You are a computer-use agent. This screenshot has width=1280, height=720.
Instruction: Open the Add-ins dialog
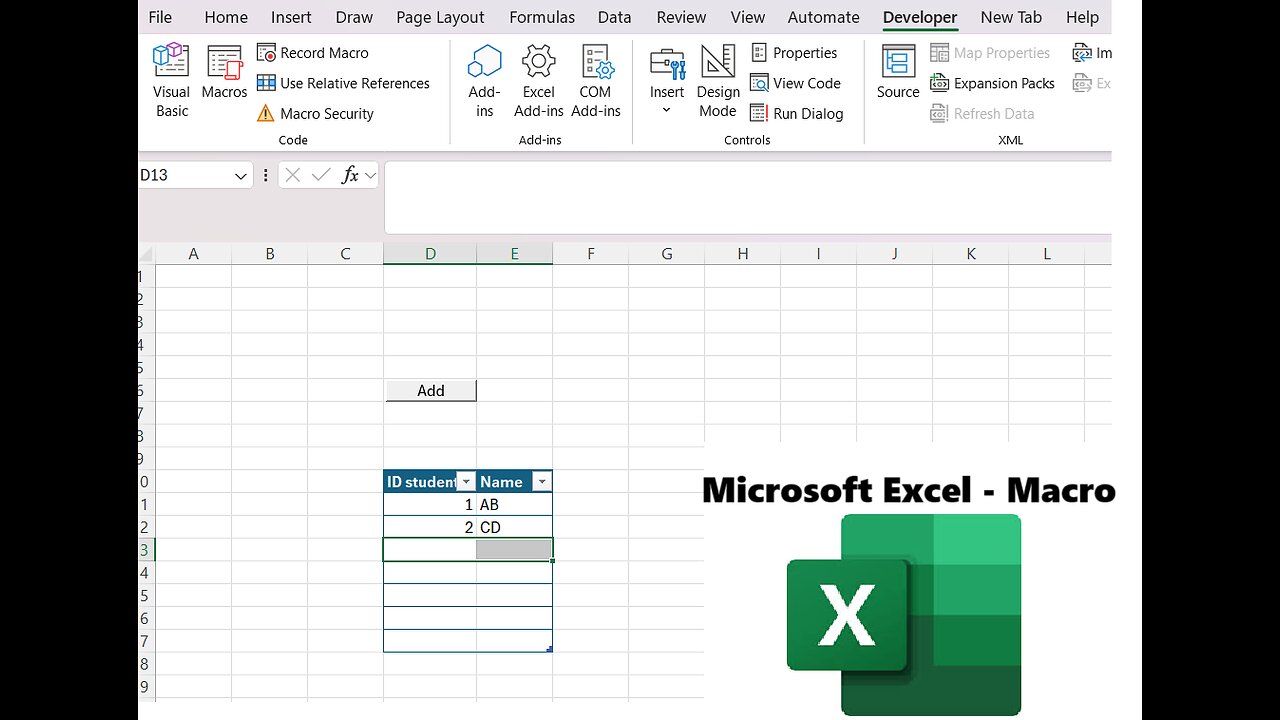pyautogui.click(x=485, y=81)
